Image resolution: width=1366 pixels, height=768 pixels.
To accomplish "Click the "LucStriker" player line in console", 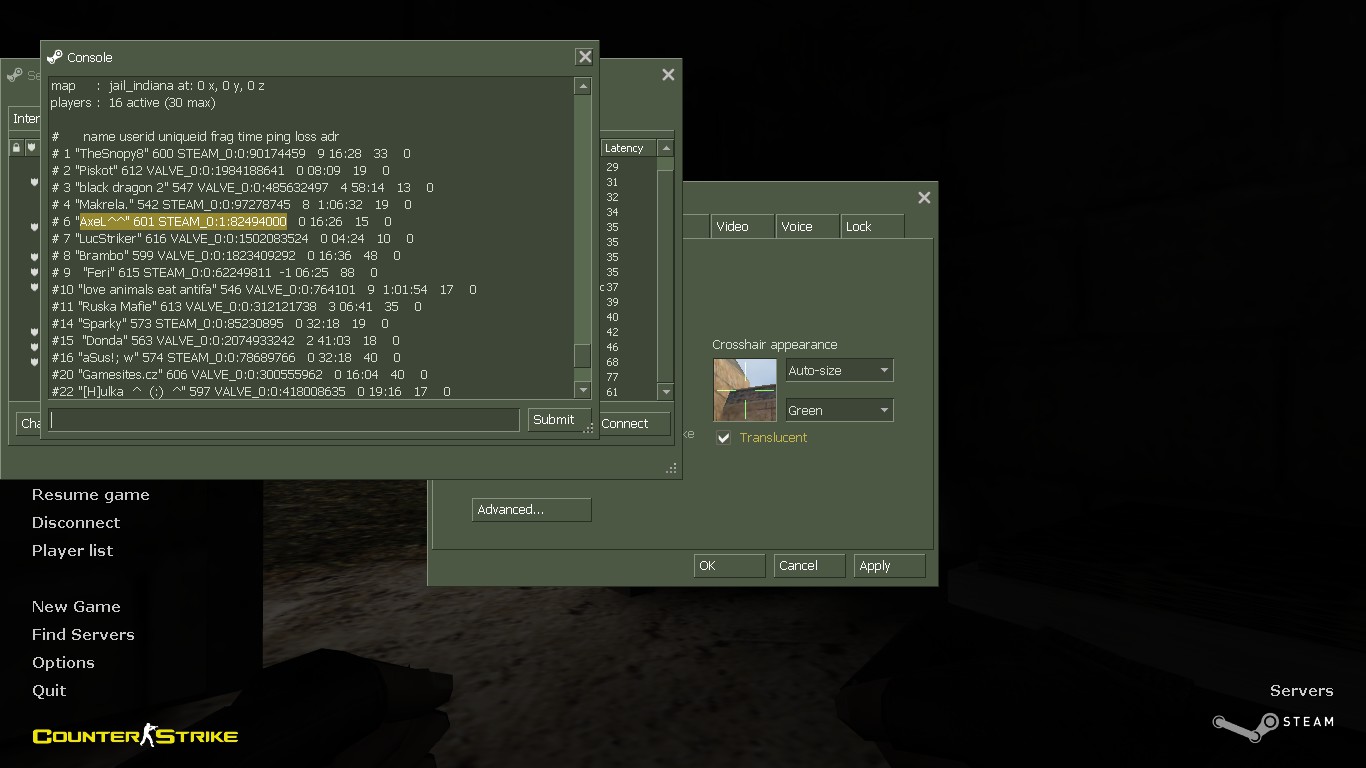I will click(233, 239).
